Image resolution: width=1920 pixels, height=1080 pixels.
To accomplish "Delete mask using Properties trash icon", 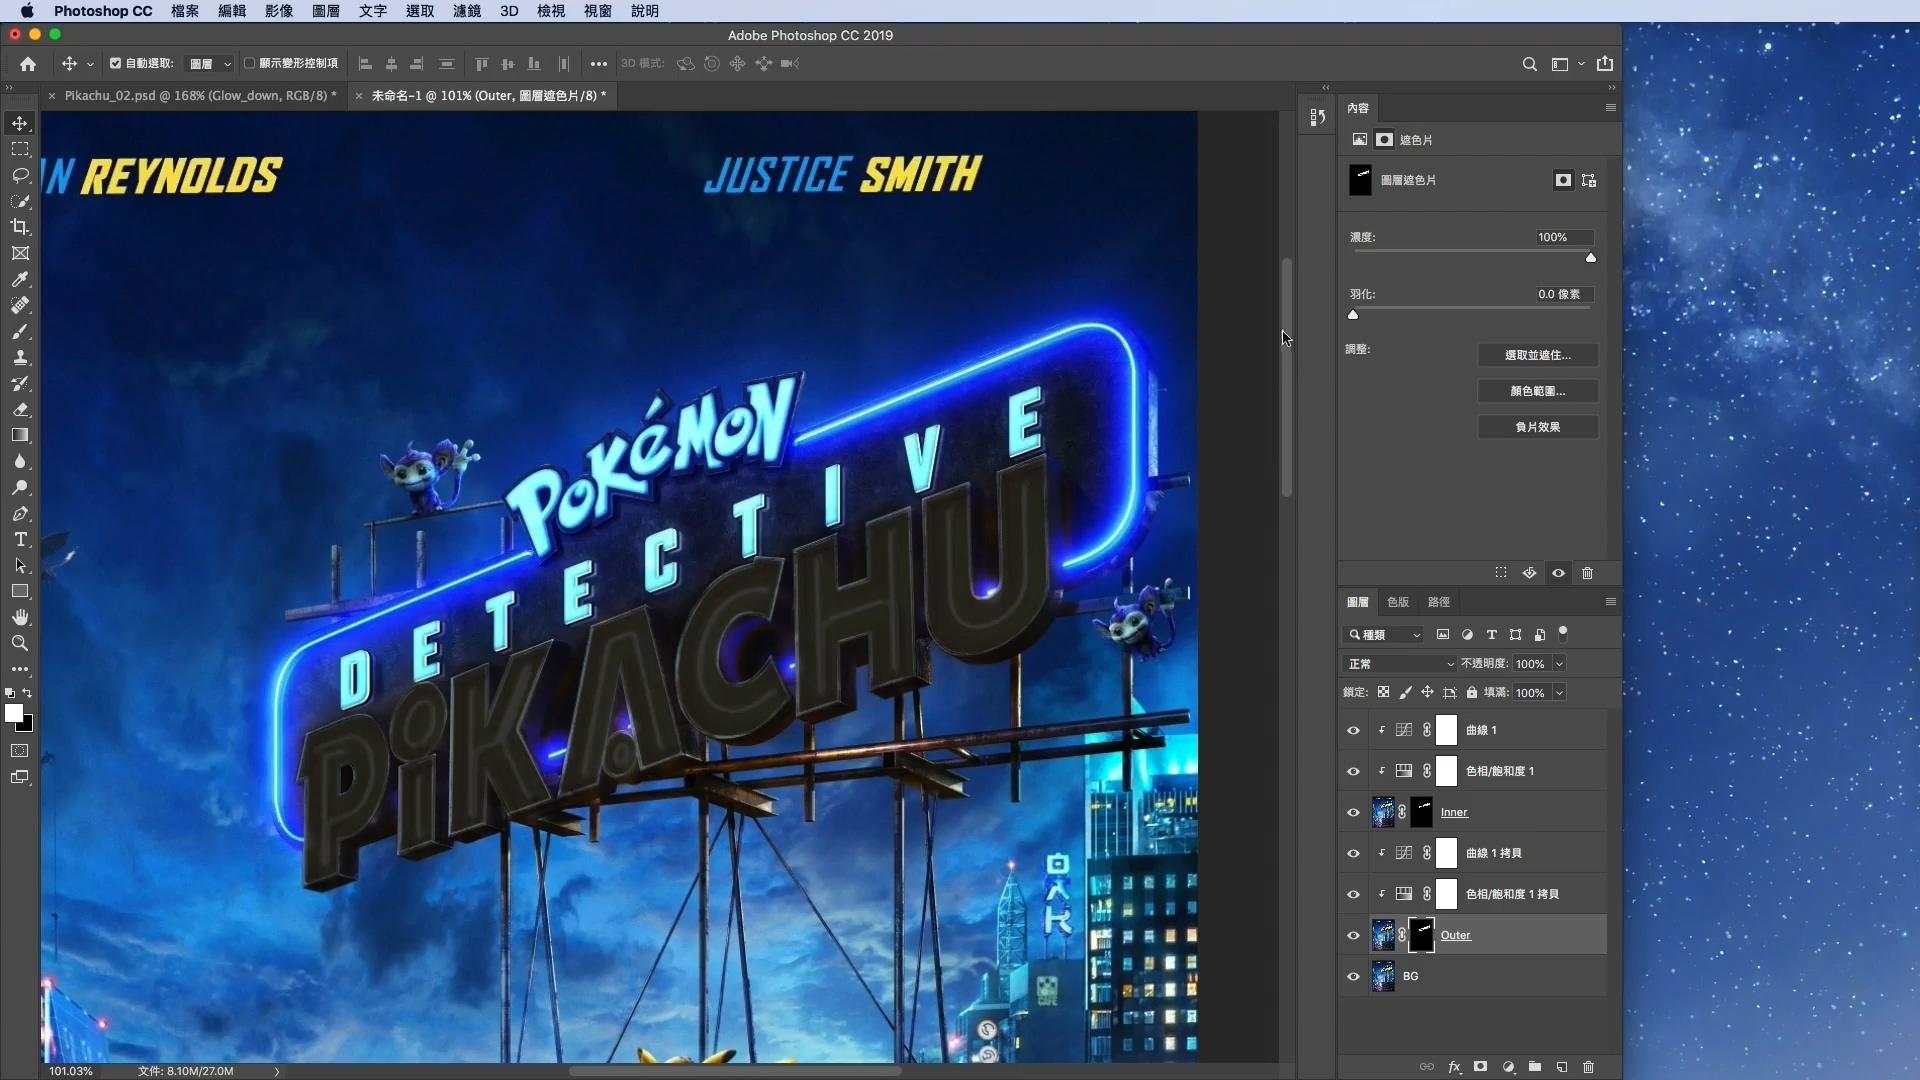I will pos(1587,573).
